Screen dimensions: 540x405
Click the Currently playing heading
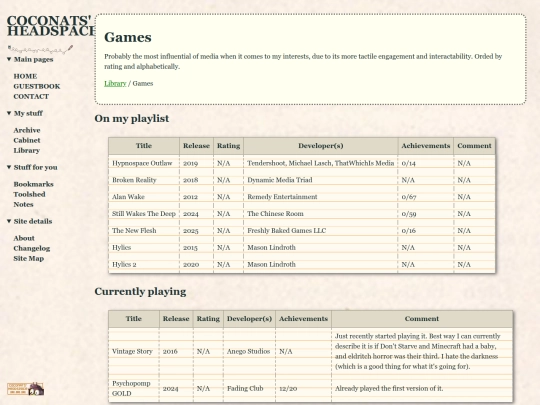click(140, 292)
